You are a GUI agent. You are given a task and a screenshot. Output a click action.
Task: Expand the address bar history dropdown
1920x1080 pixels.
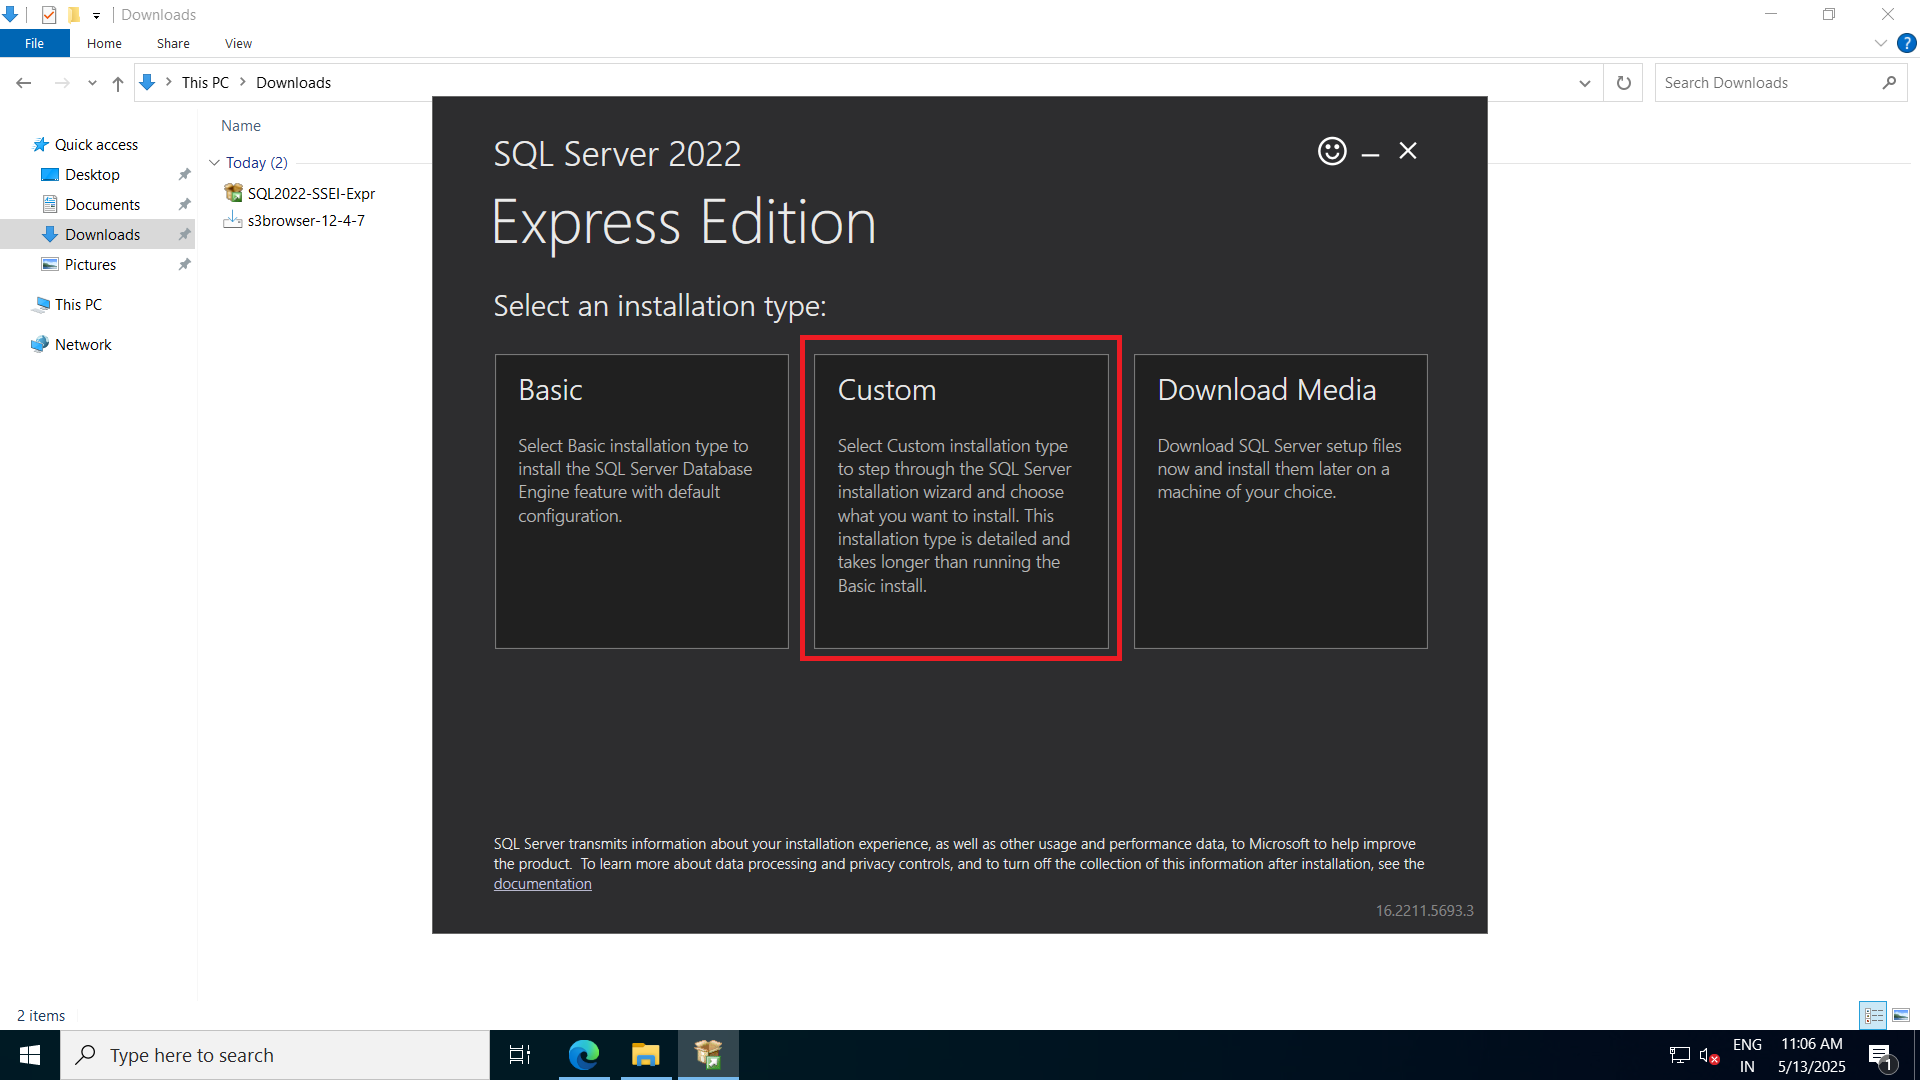tap(1584, 83)
